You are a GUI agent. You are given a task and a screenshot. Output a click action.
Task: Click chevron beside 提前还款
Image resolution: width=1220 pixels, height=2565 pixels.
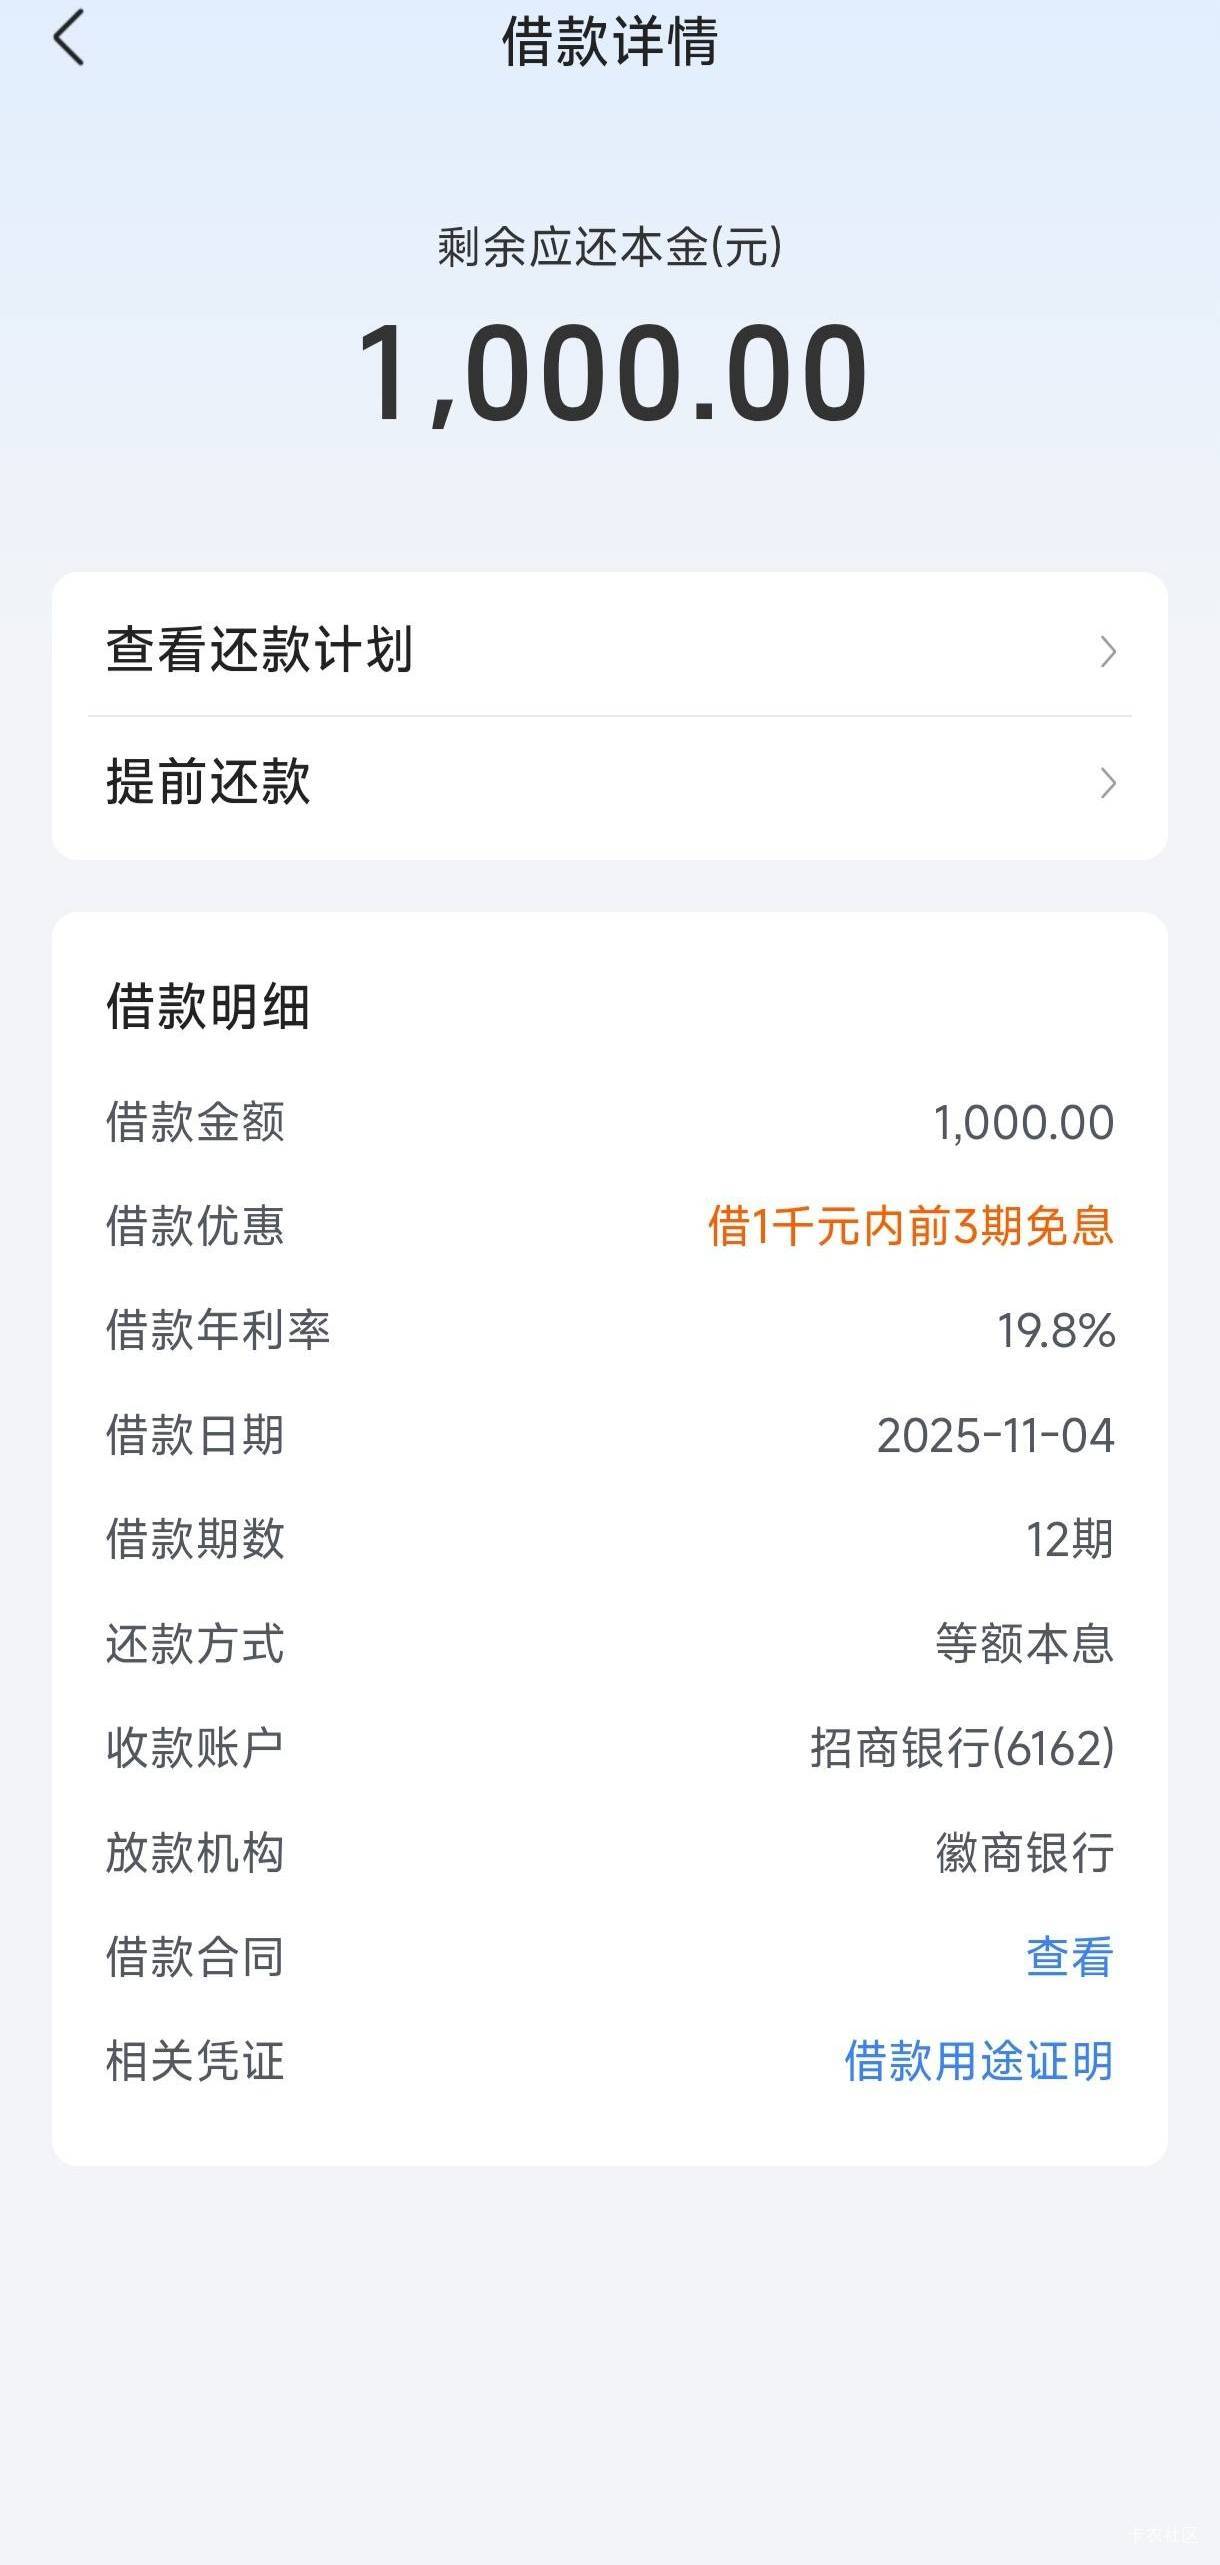(1107, 783)
